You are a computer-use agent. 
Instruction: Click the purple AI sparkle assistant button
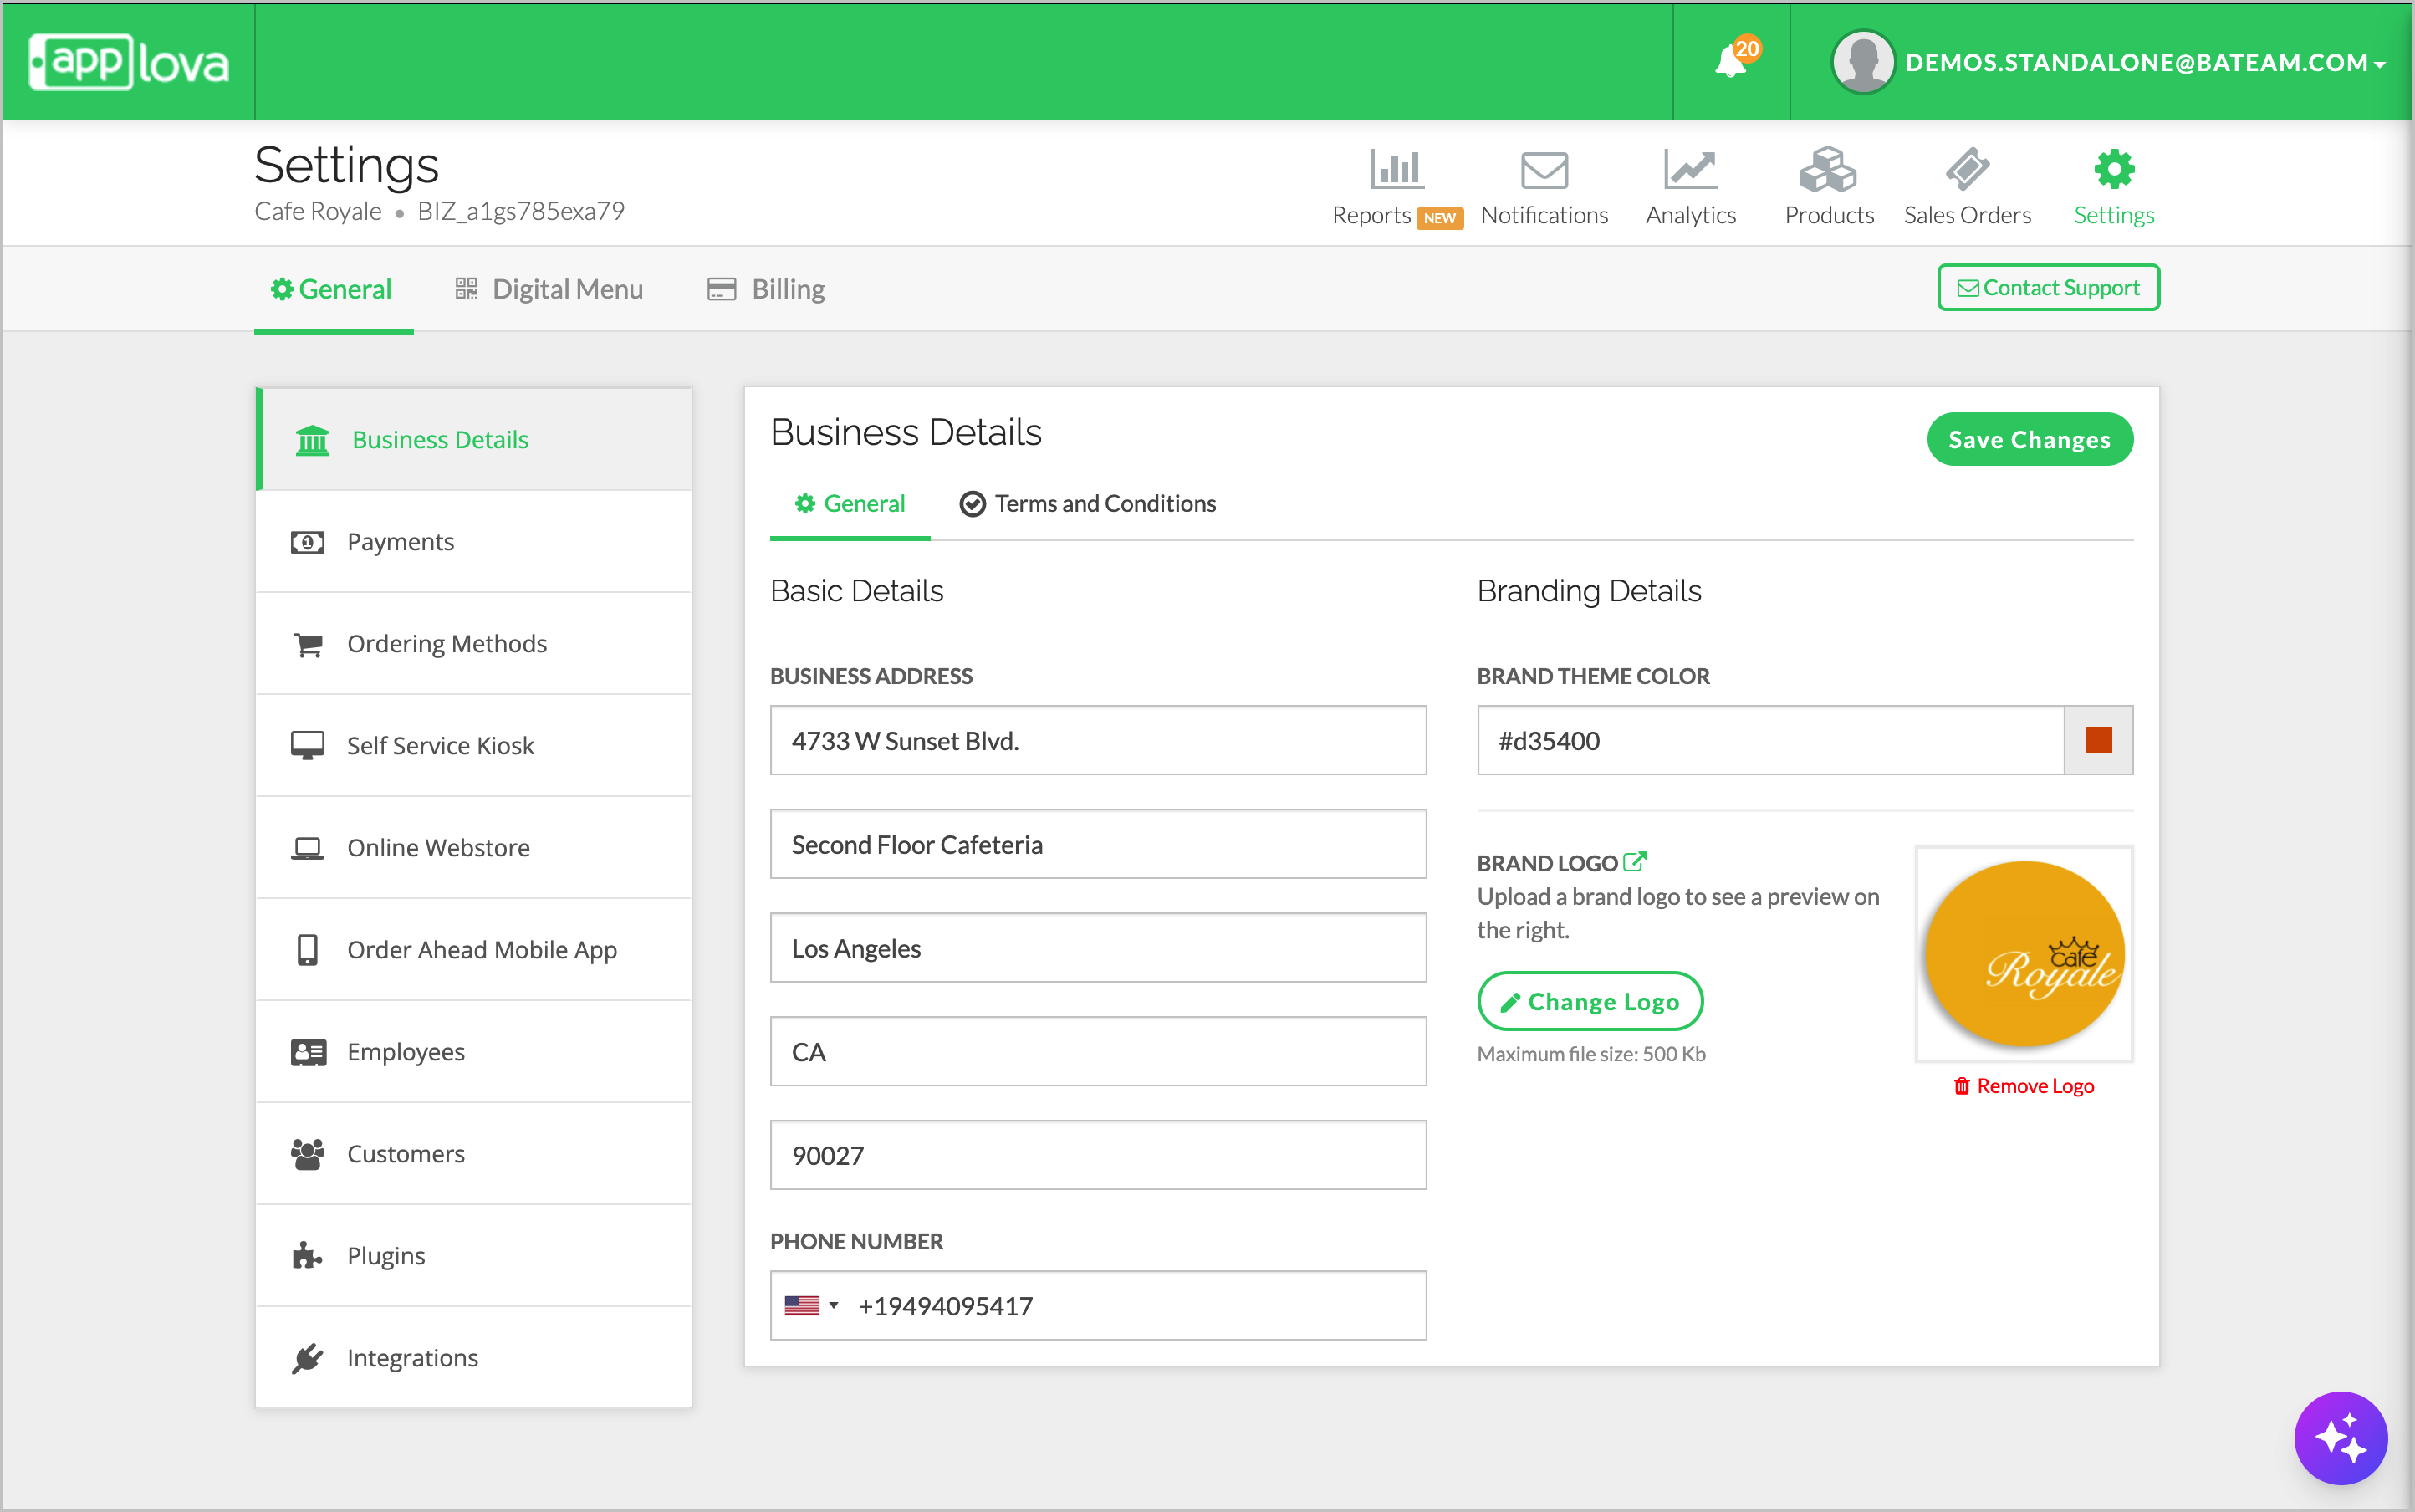tap(2340, 1438)
